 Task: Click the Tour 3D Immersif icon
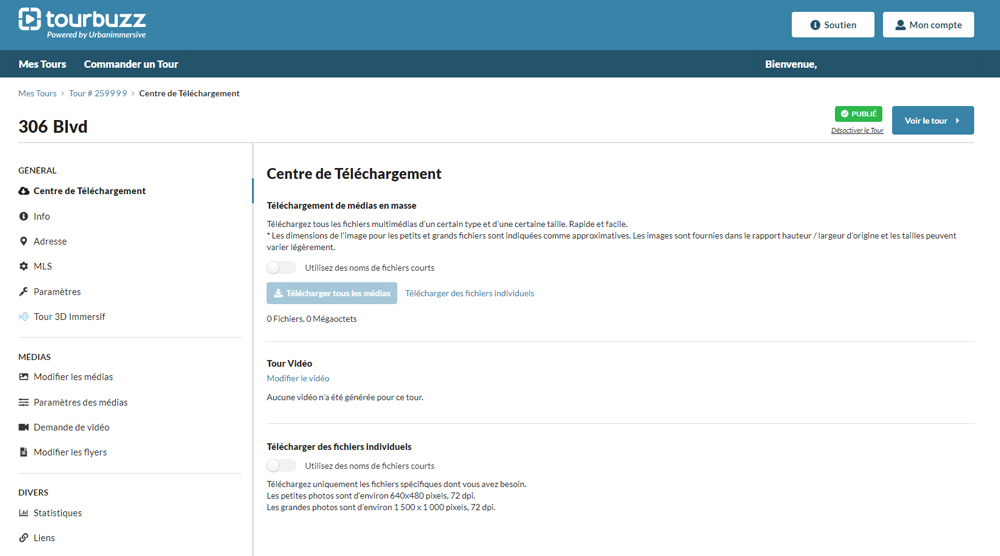point(24,317)
